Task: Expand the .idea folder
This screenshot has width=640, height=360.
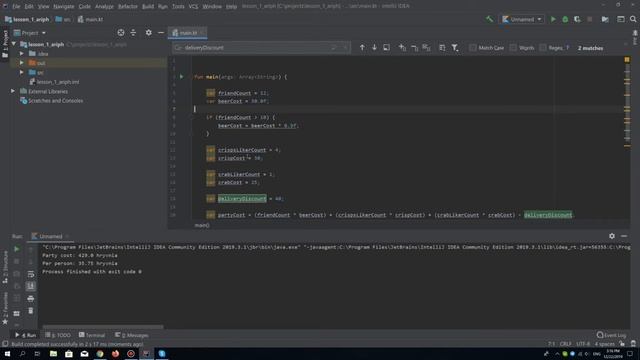Action: coord(22,53)
